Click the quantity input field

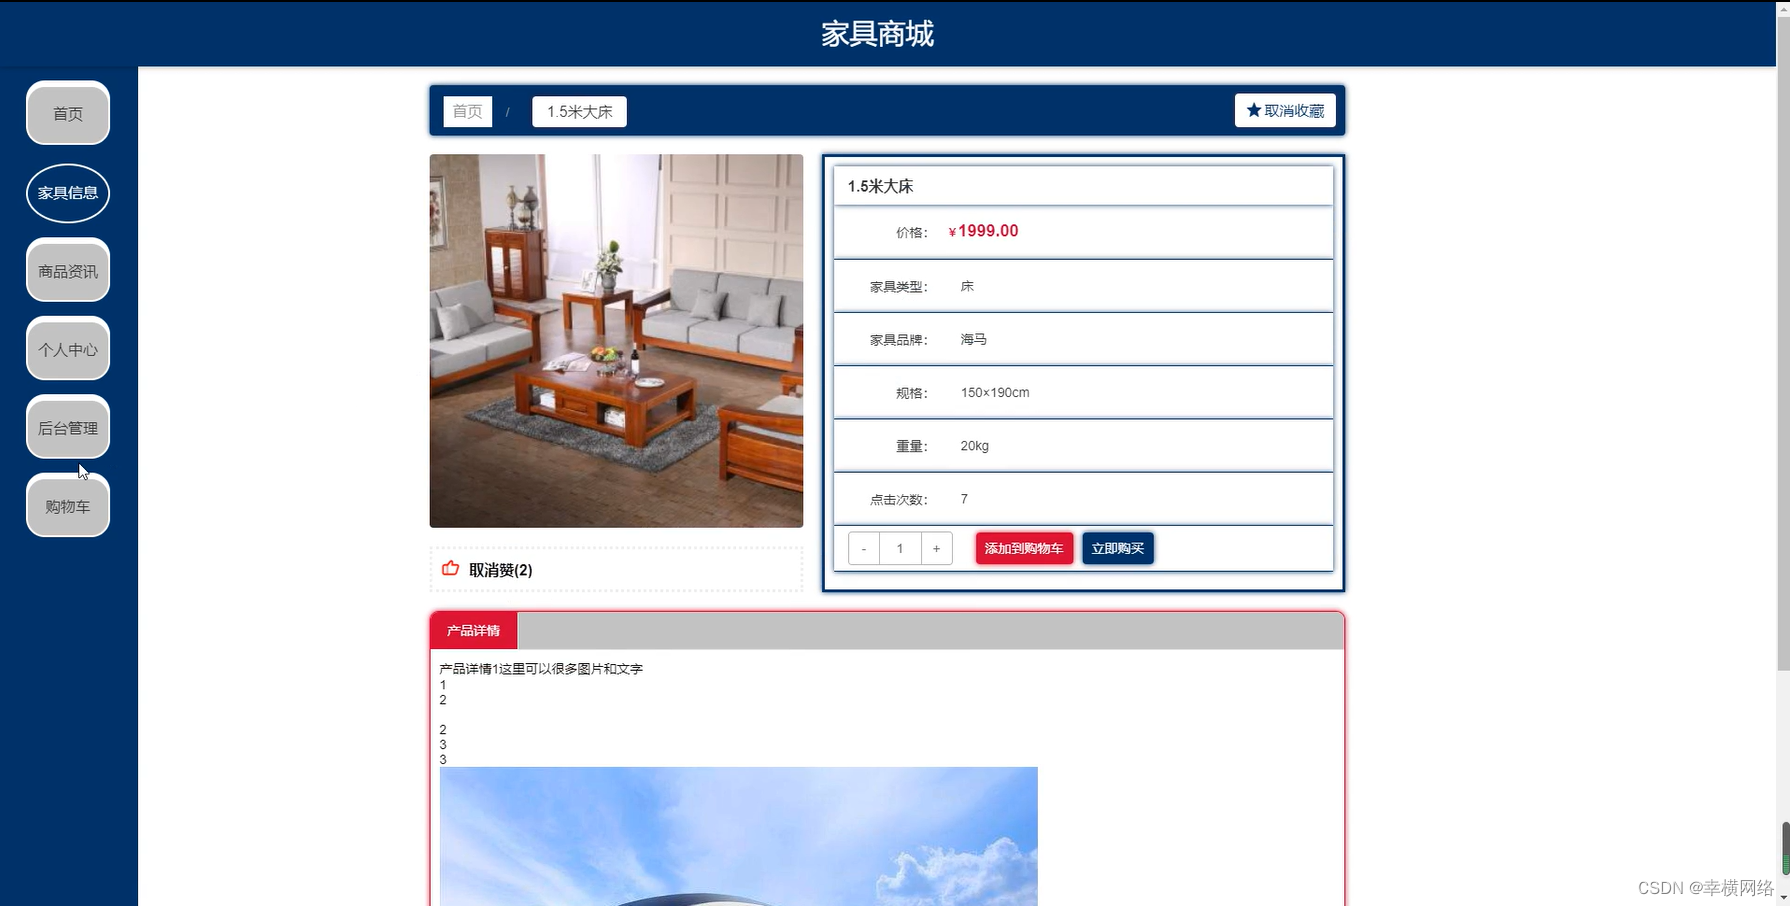coord(899,548)
